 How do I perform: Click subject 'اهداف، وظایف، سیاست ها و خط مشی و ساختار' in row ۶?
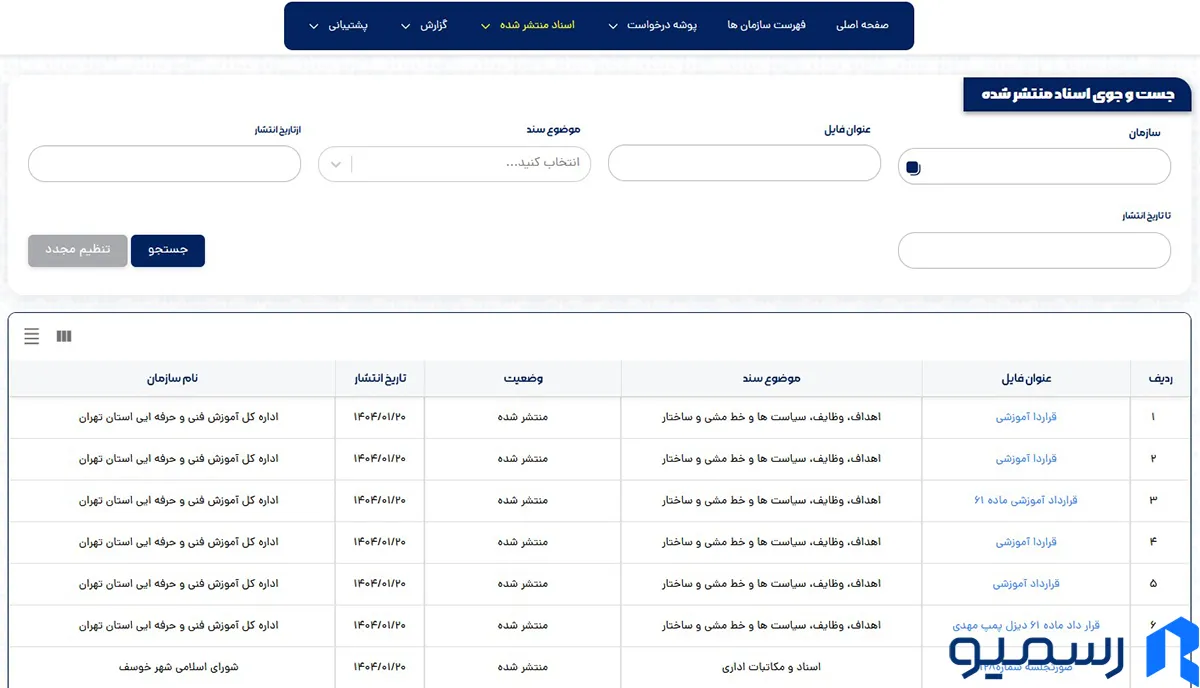[771, 625]
